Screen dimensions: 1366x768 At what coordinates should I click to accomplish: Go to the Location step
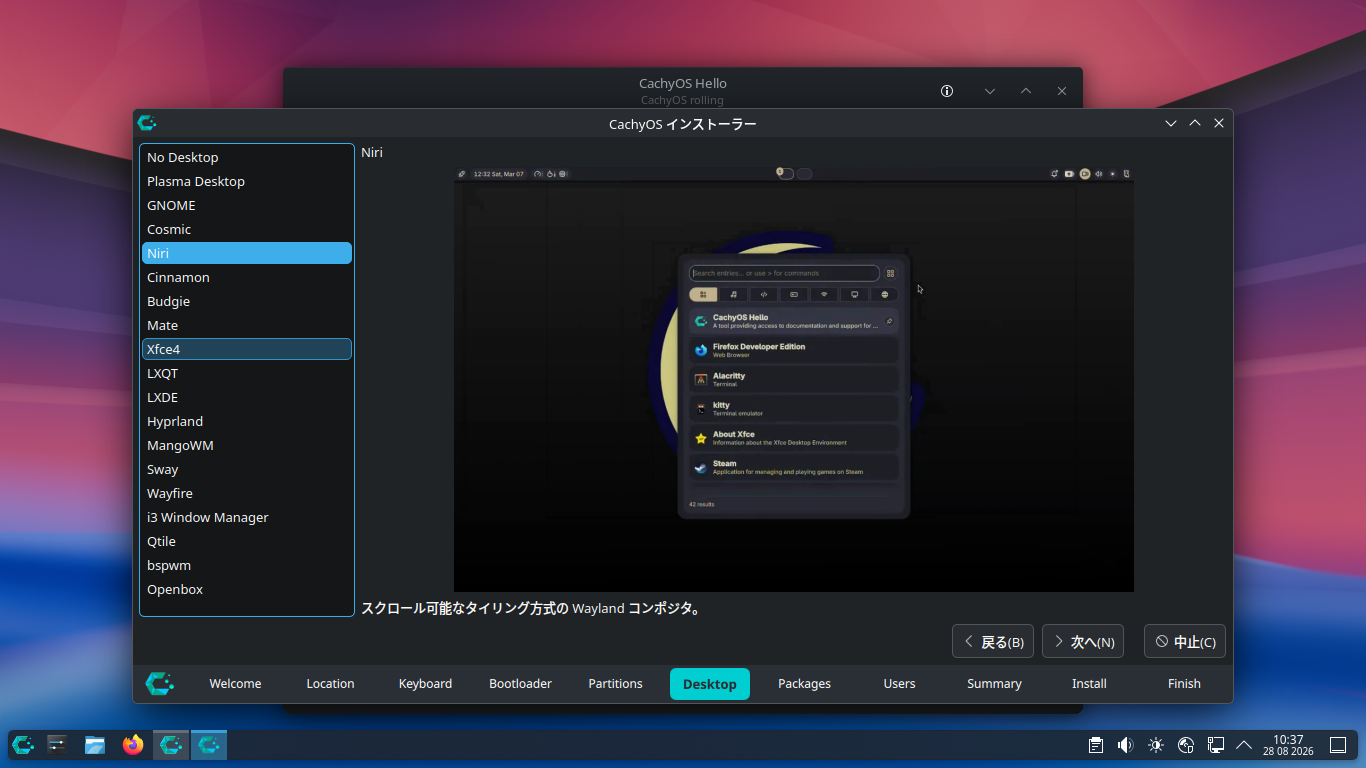tap(330, 684)
